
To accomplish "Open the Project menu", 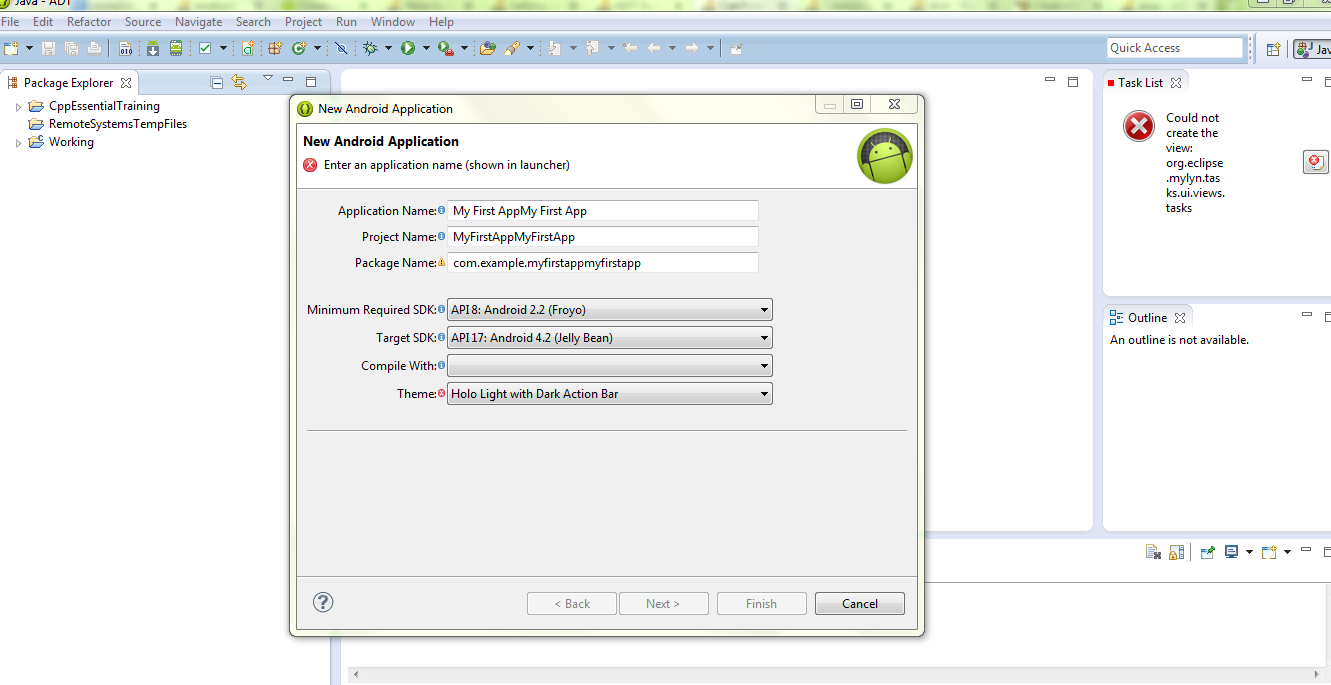I will click(x=303, y=21).
